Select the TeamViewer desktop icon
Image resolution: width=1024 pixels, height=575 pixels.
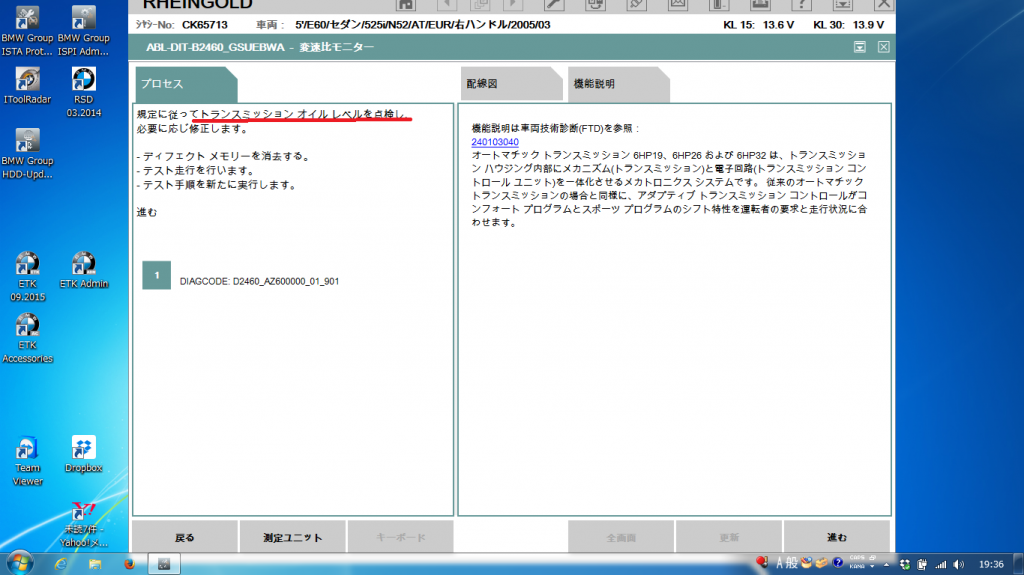[x=27, y=461]
